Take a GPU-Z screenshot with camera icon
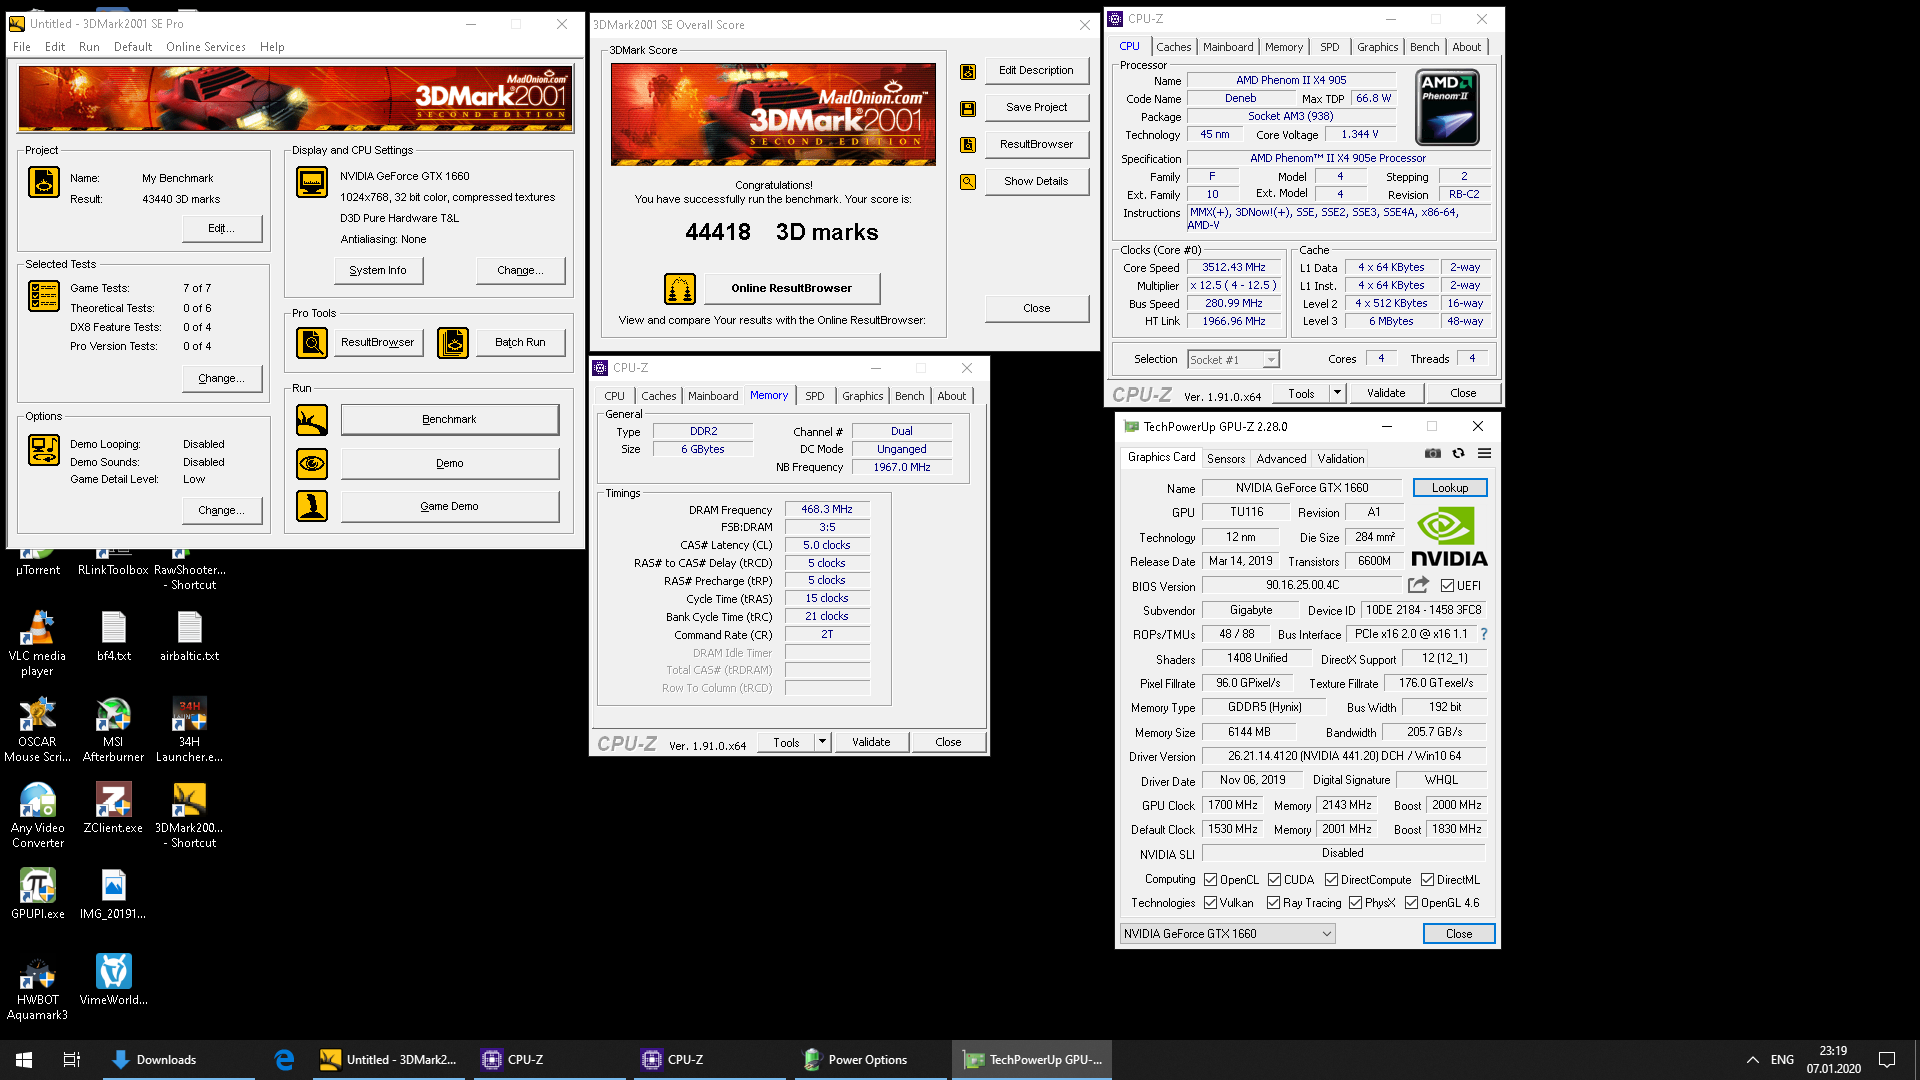This screenshot has width=1920, height=1080. click(x=1433, y=453)
